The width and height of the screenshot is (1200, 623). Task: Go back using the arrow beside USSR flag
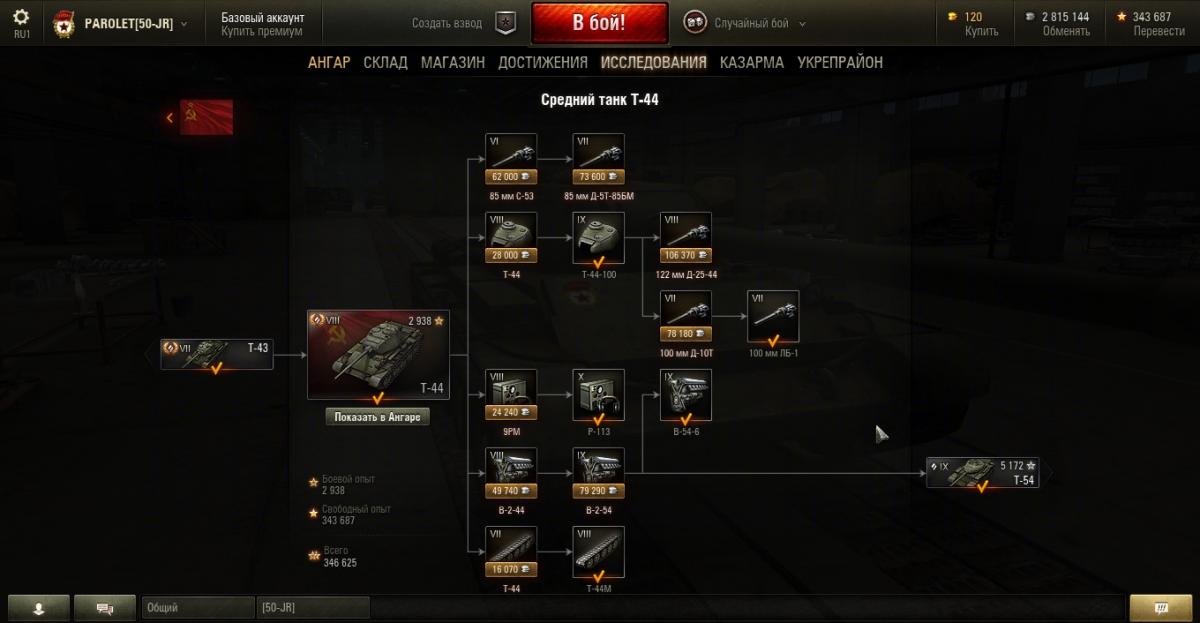pyautogui.click(x=170, y=118)
